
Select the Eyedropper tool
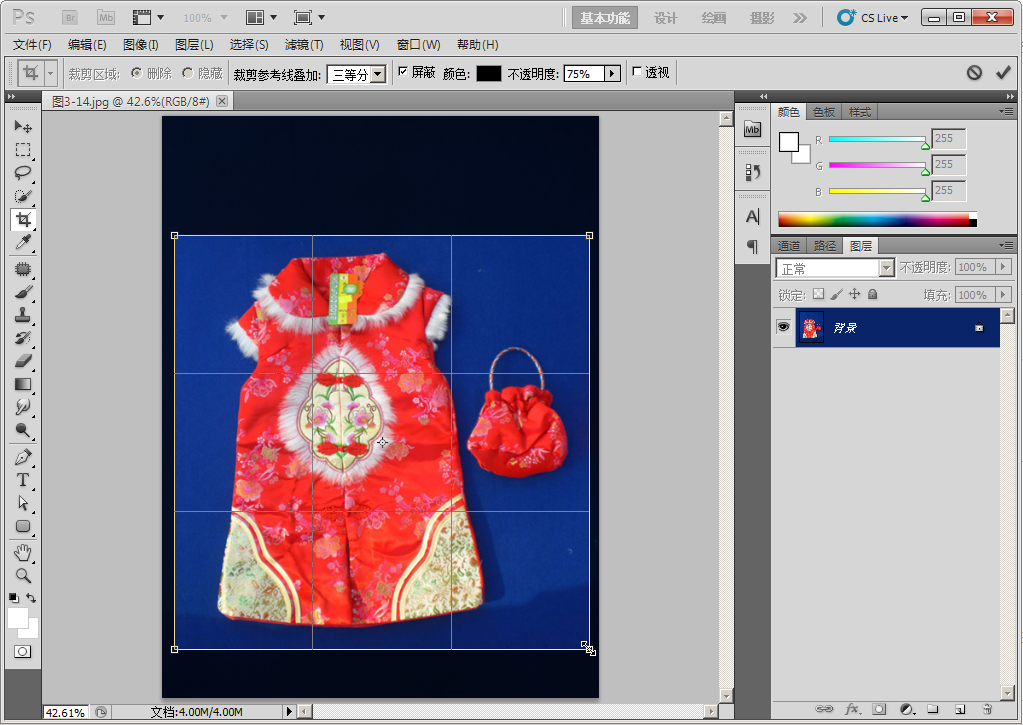coord(23,243)
